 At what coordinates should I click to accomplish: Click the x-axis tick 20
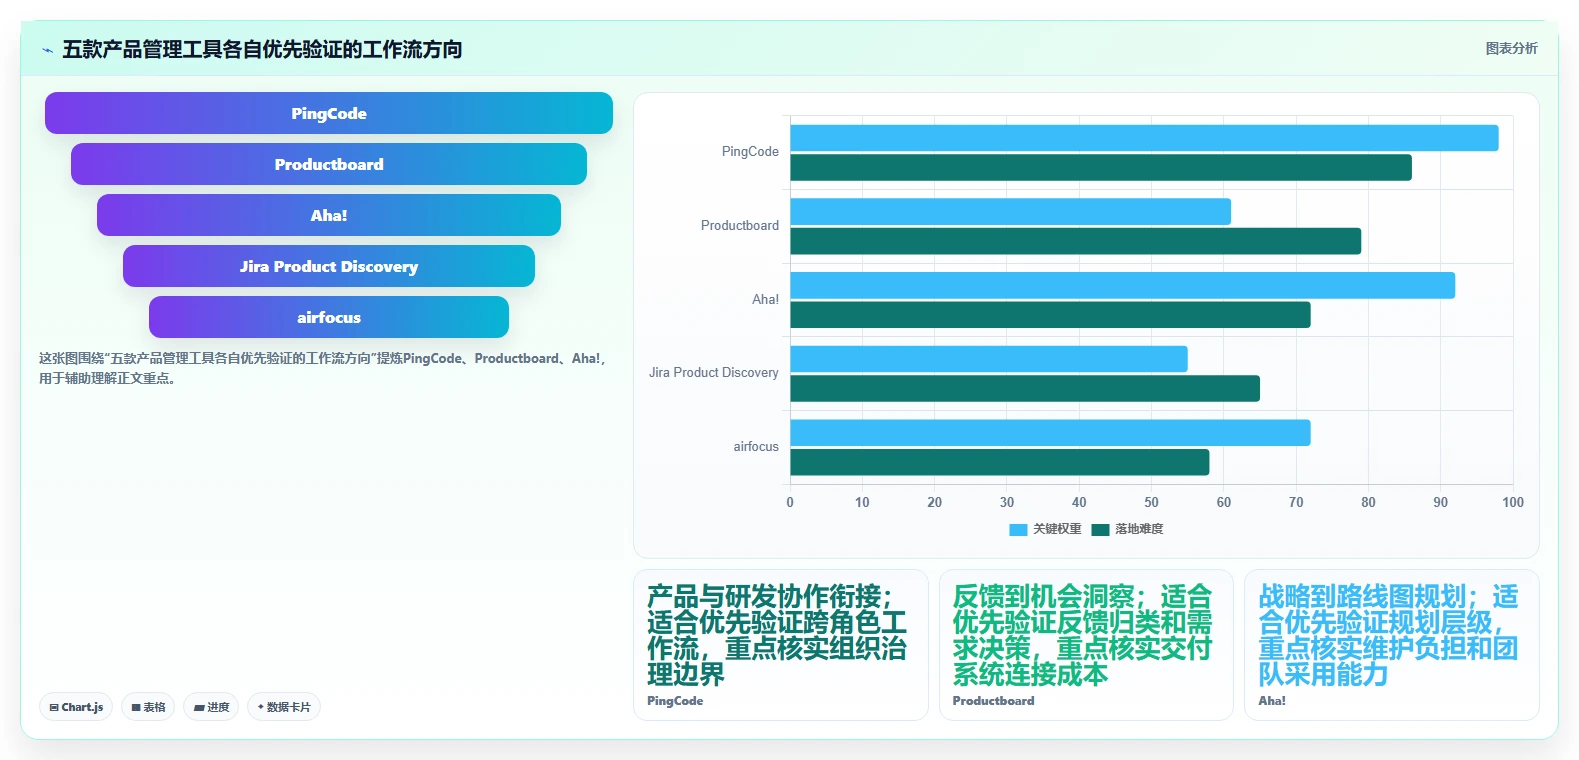pyautogui.click(x=934, y=502)
